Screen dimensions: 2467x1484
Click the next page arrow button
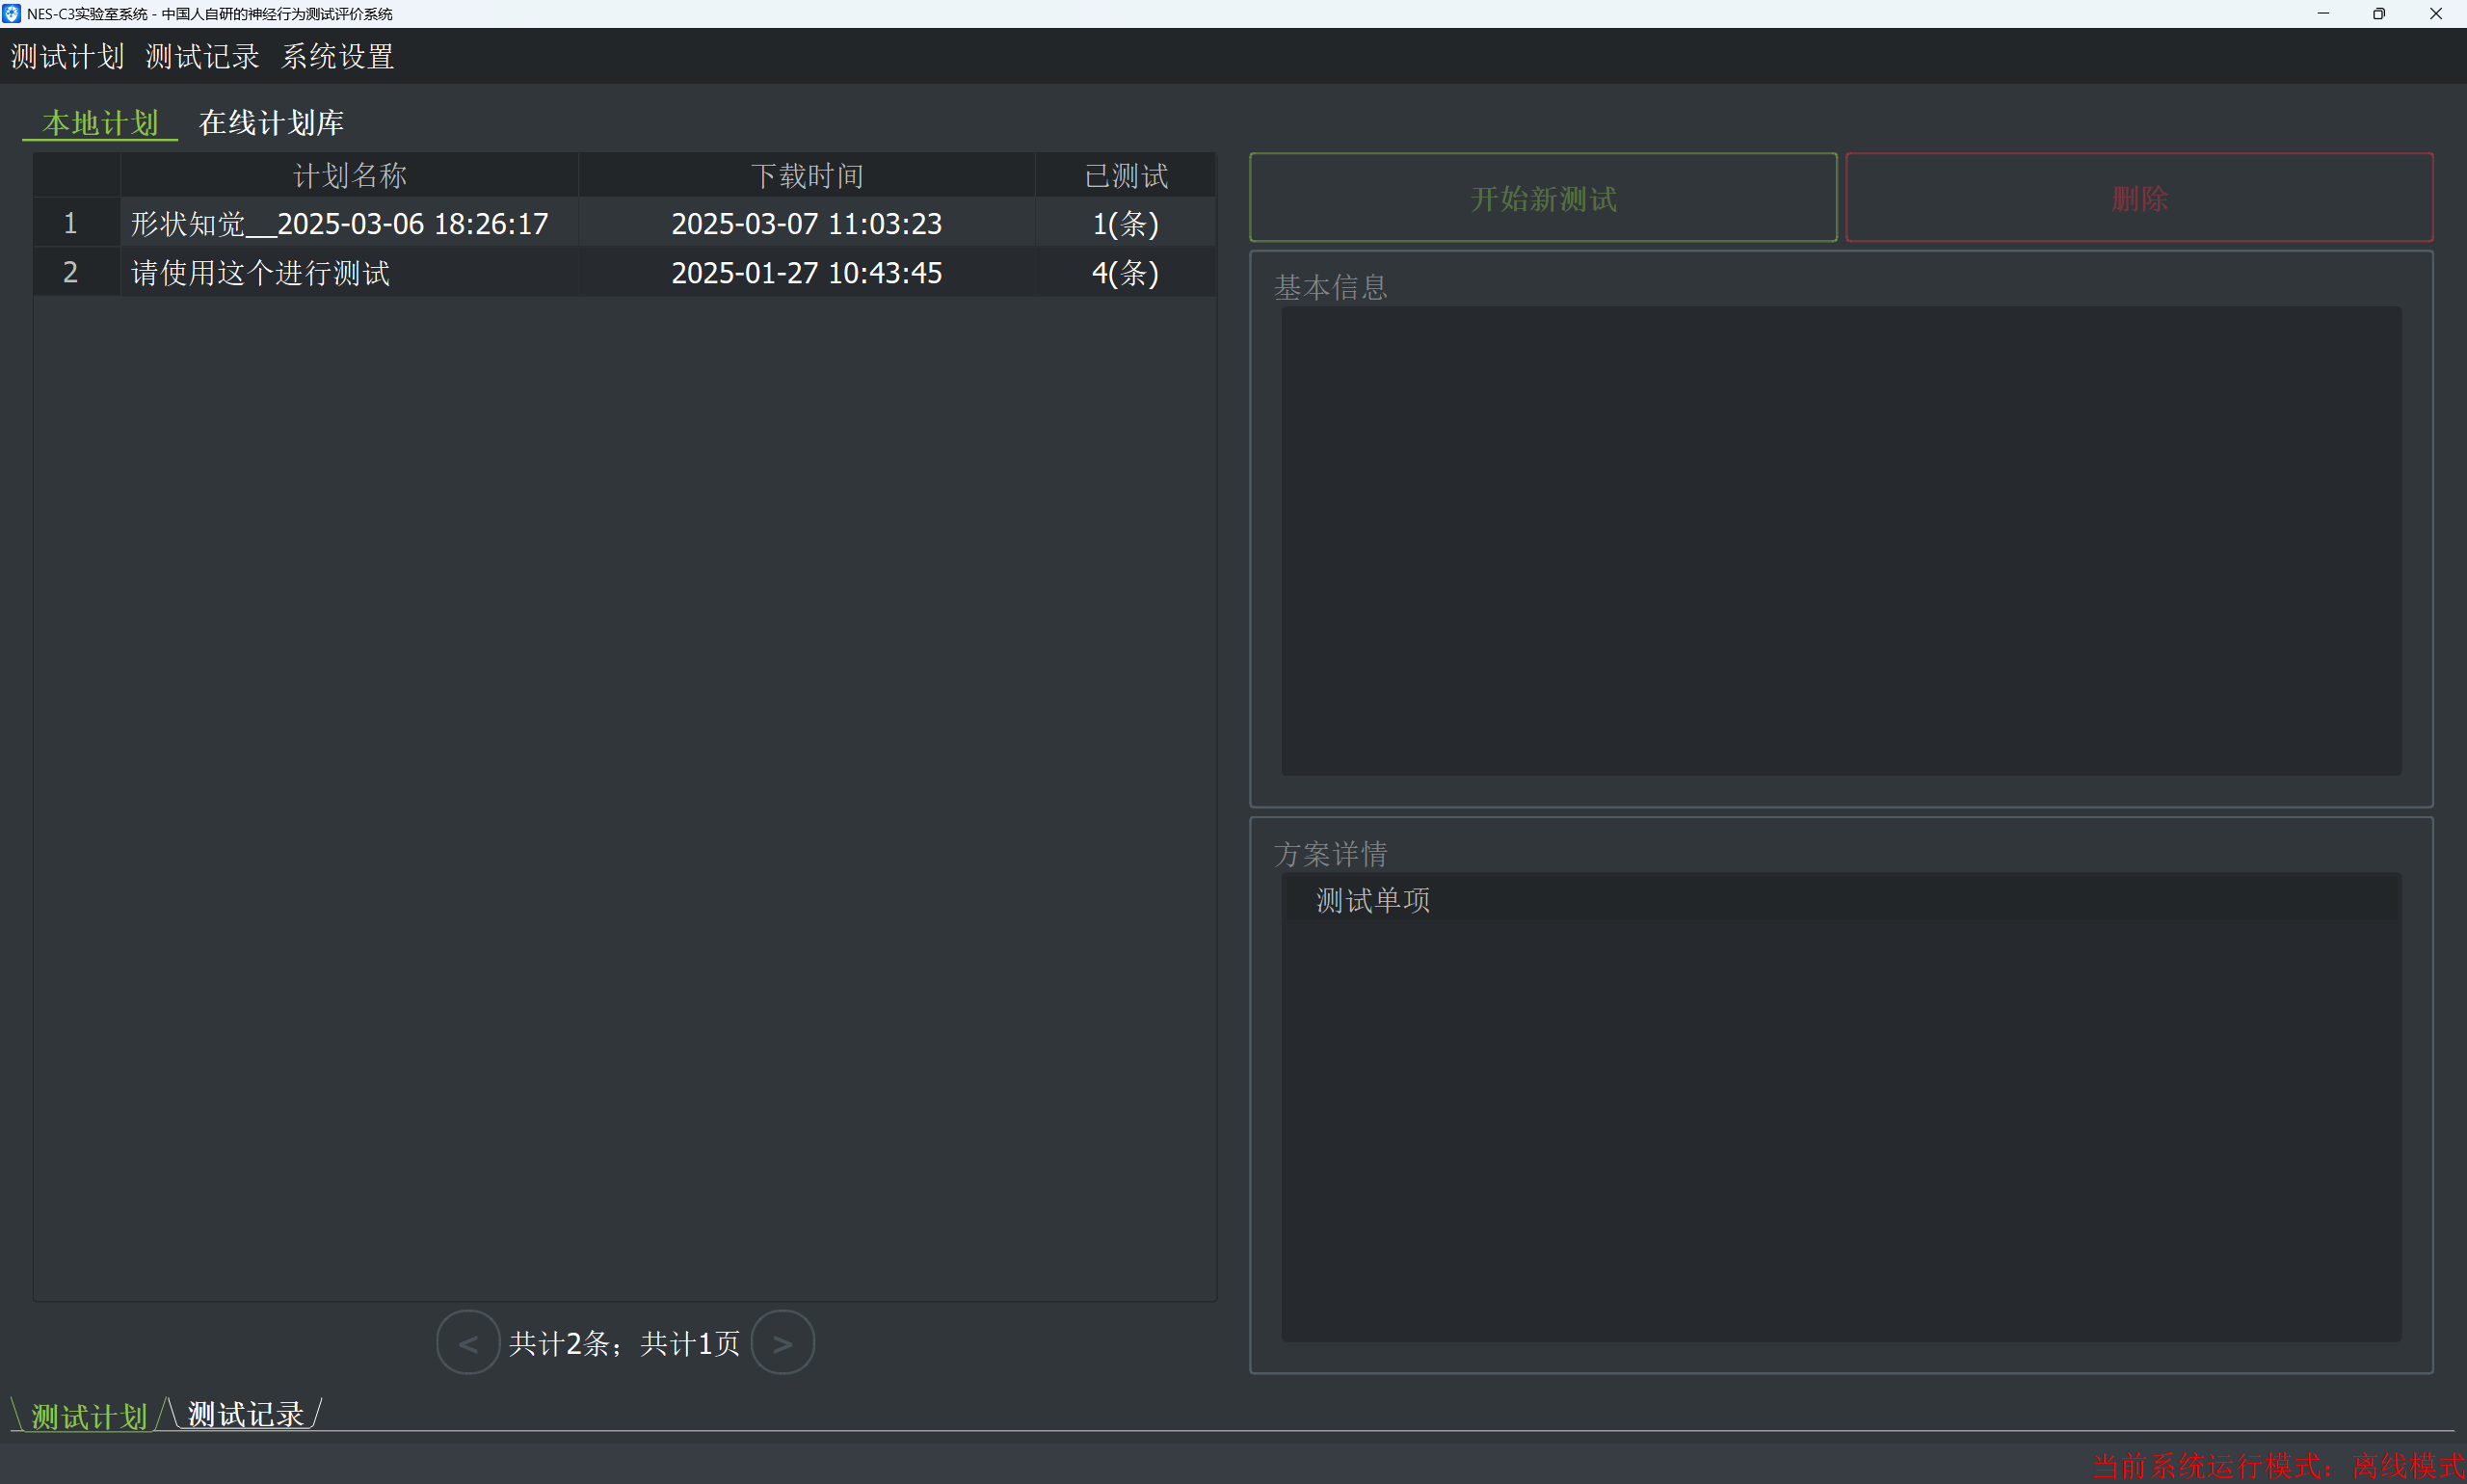[782, 1342]
